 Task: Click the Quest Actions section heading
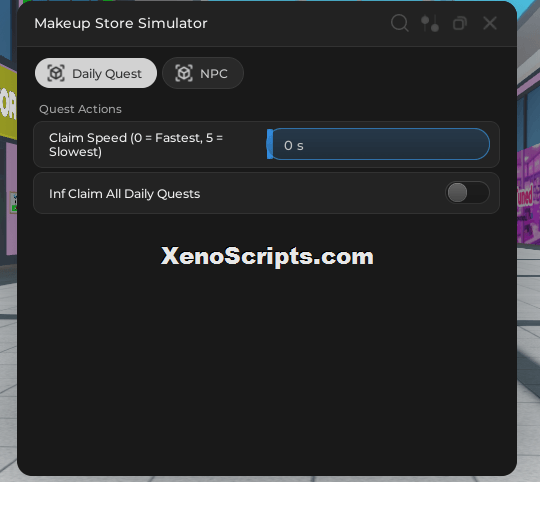(80, 109)
